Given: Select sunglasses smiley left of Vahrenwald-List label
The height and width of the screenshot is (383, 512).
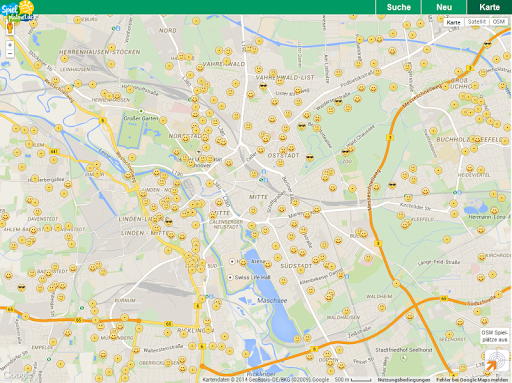Looking at the screenshot, I should tap(263, 86).
